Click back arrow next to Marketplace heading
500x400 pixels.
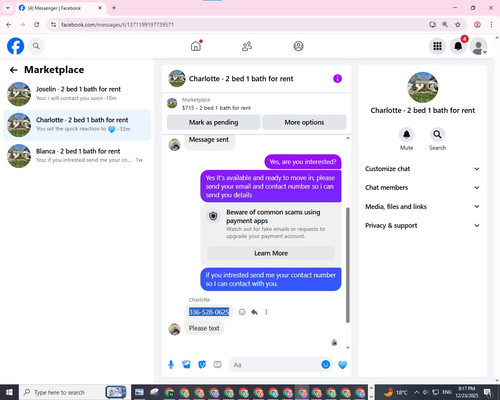point(14,70)
